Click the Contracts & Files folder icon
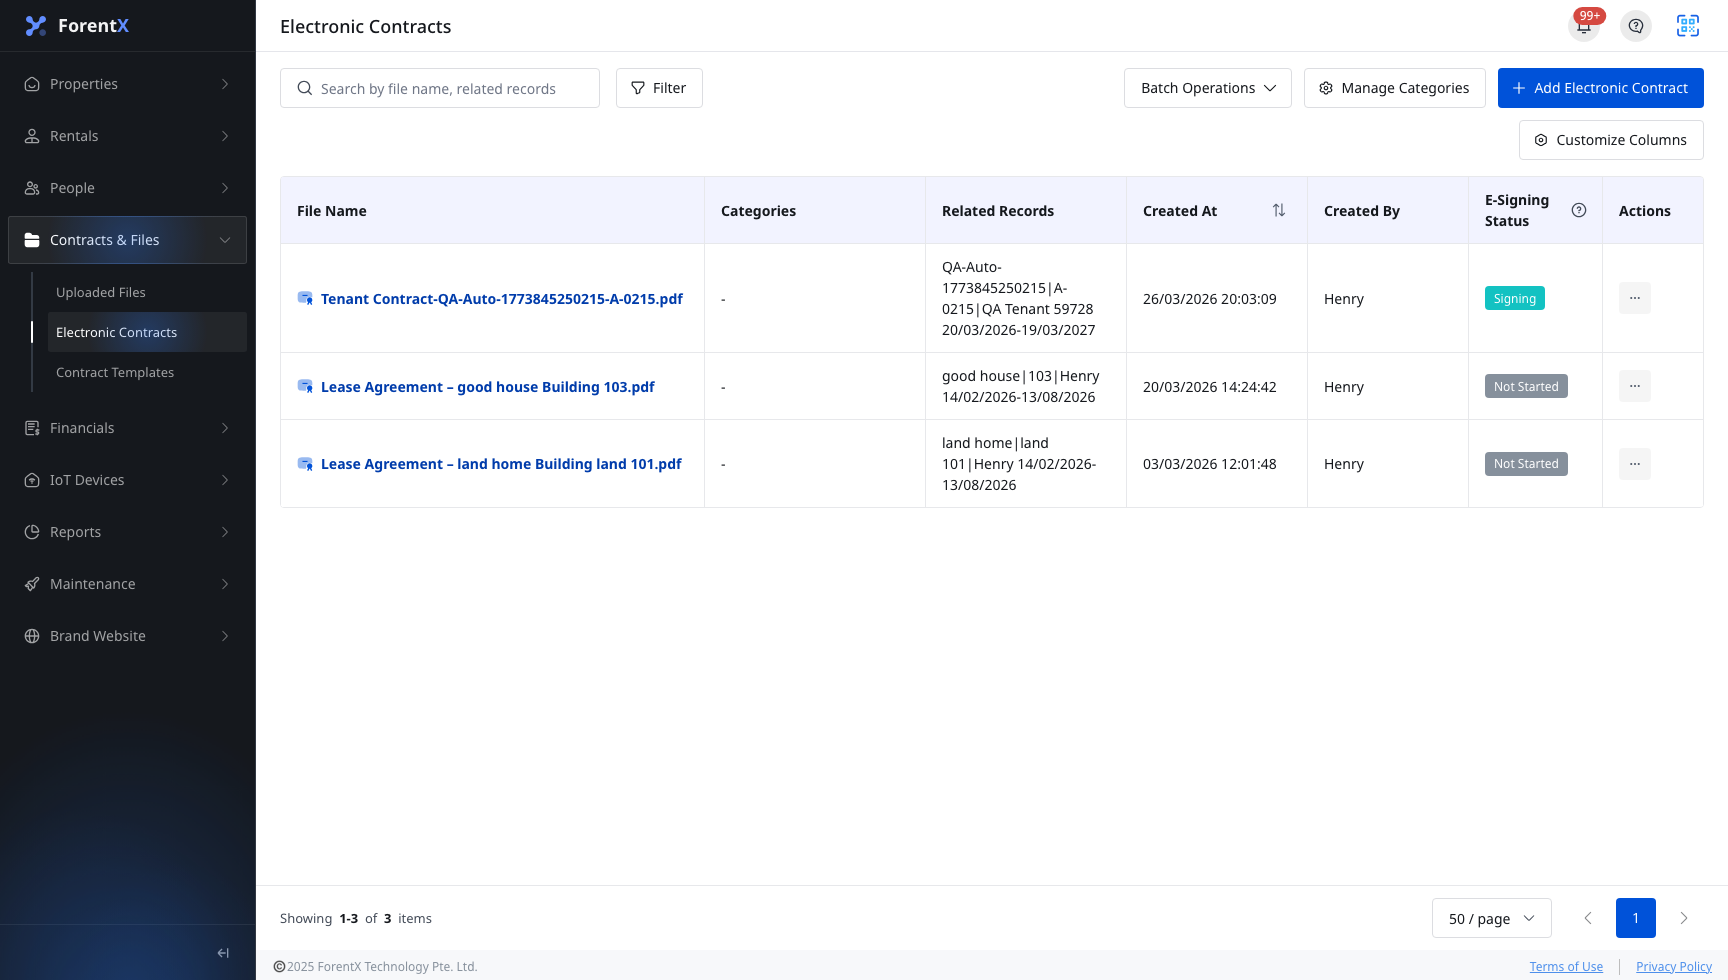1728x980 pixels. tap(32, 240)
